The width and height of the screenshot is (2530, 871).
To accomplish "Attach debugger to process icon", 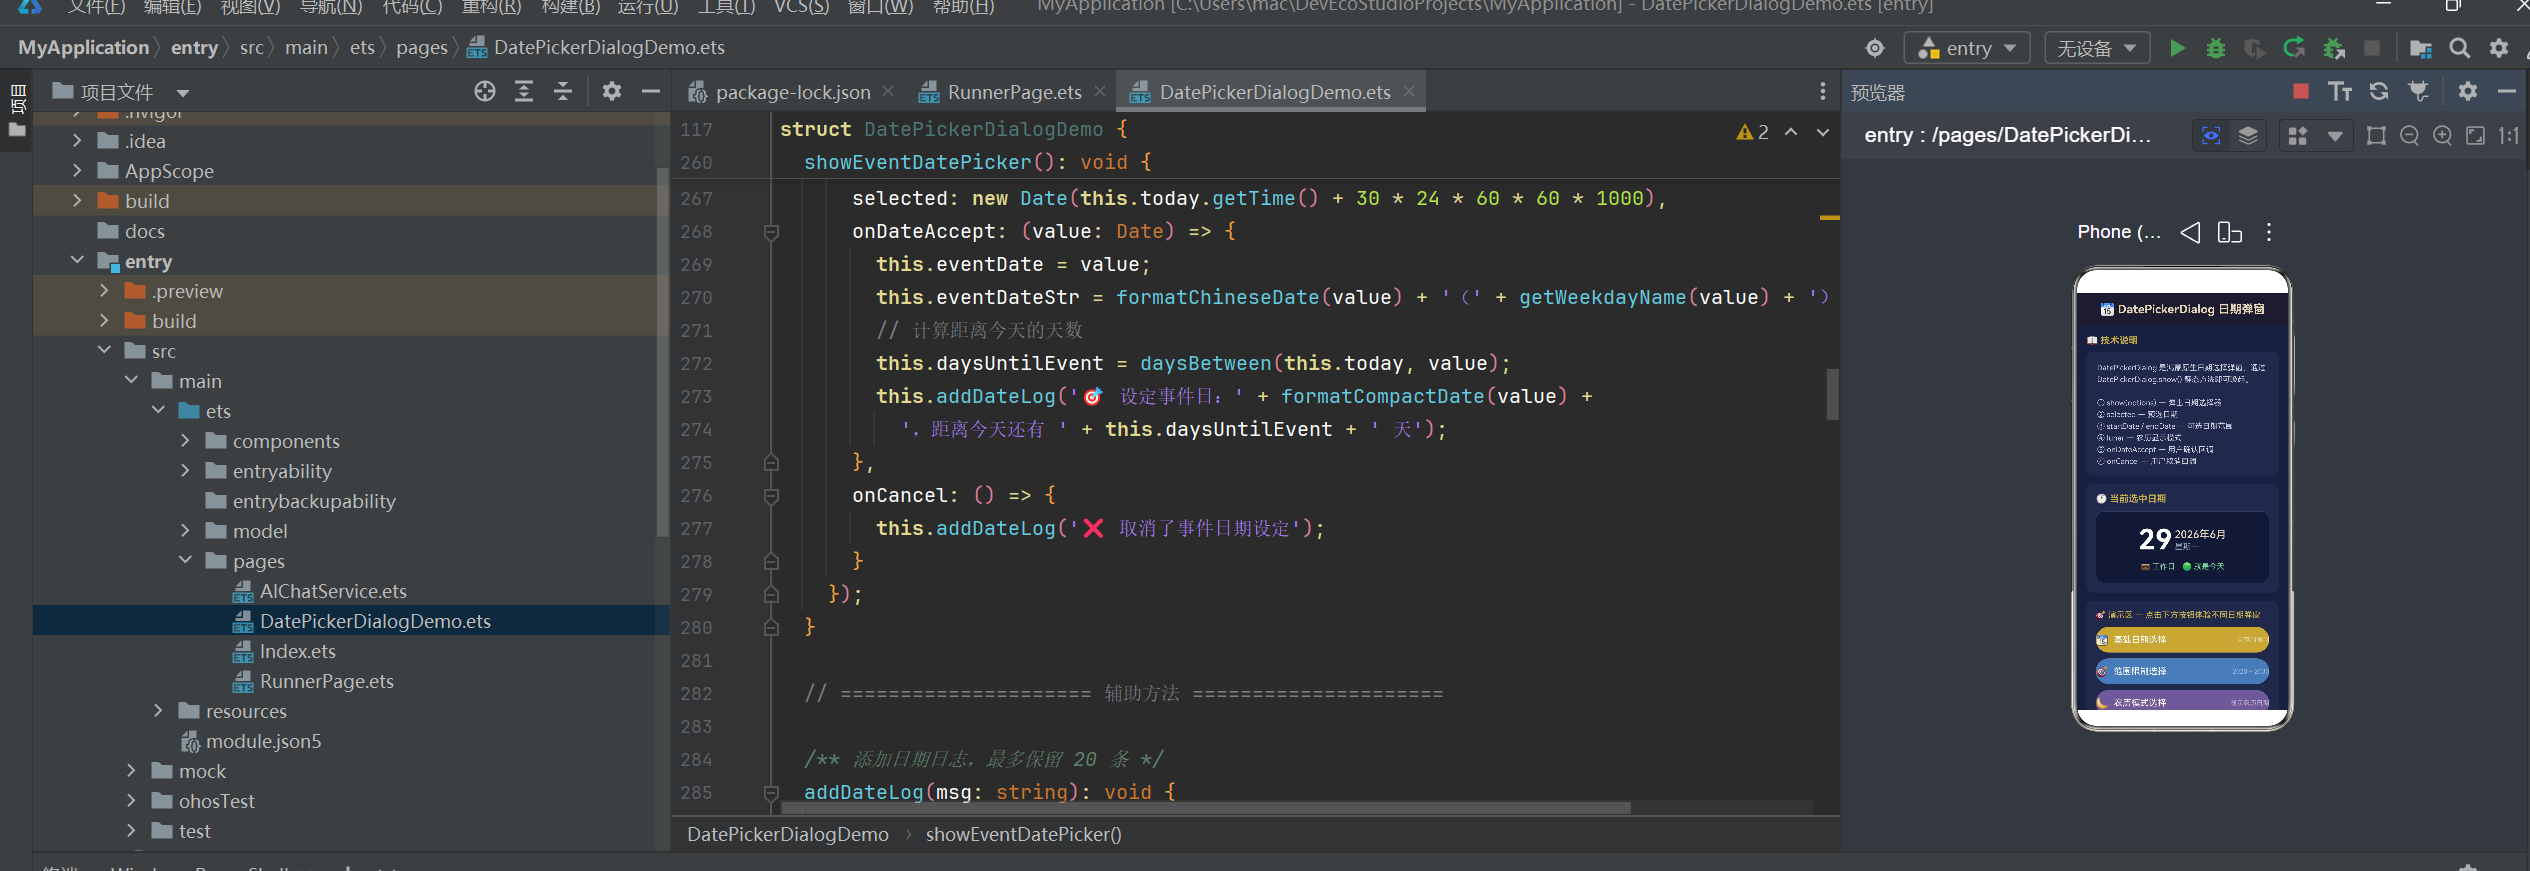I will [2334, 48].
